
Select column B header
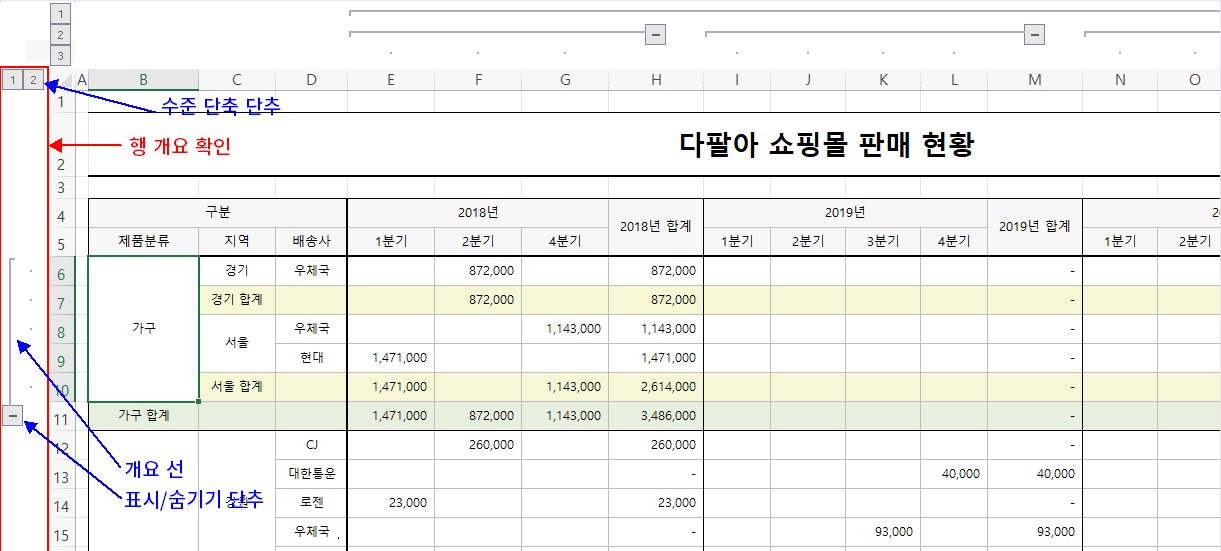tap(143, 79)
